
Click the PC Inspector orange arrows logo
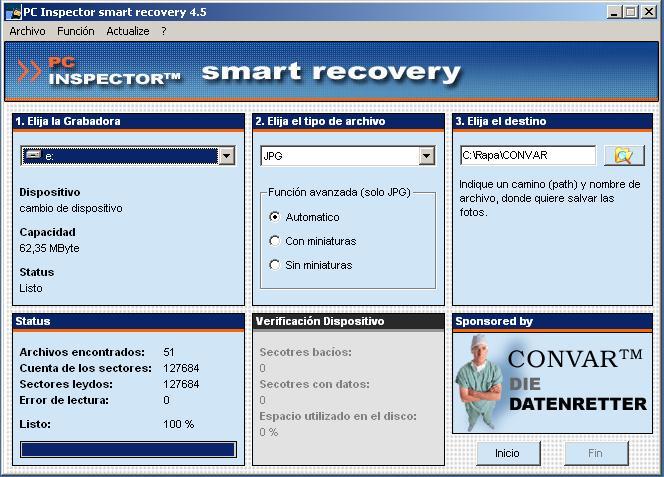pos(29,70)
